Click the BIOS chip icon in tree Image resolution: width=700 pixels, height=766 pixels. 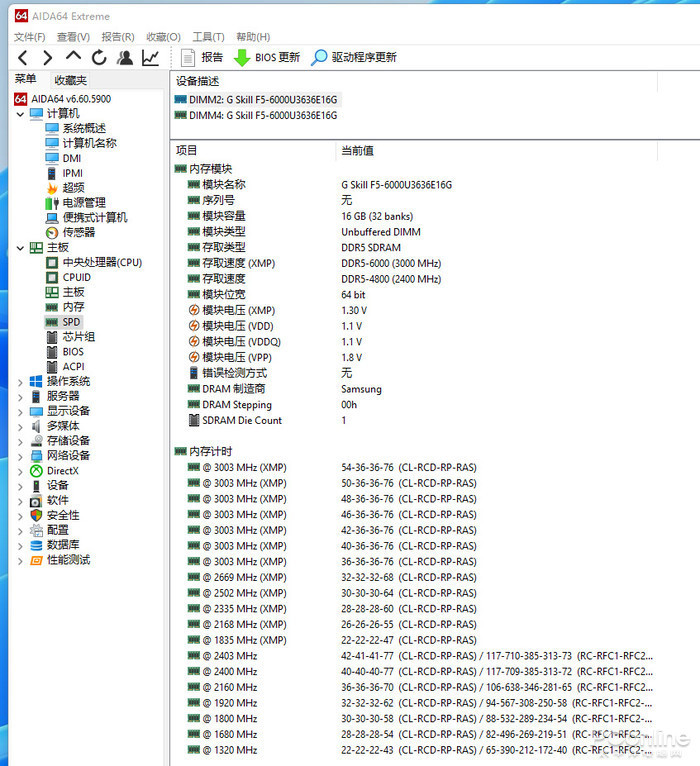click(52, 352)
